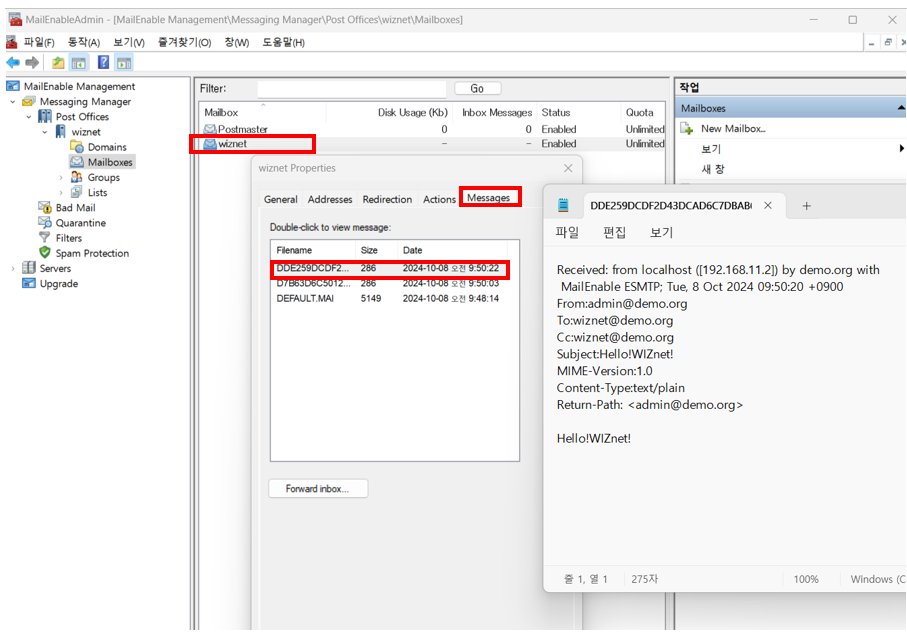Toggle the console tree pane toolbar icon
907x632 pixels.
(79, 62)
